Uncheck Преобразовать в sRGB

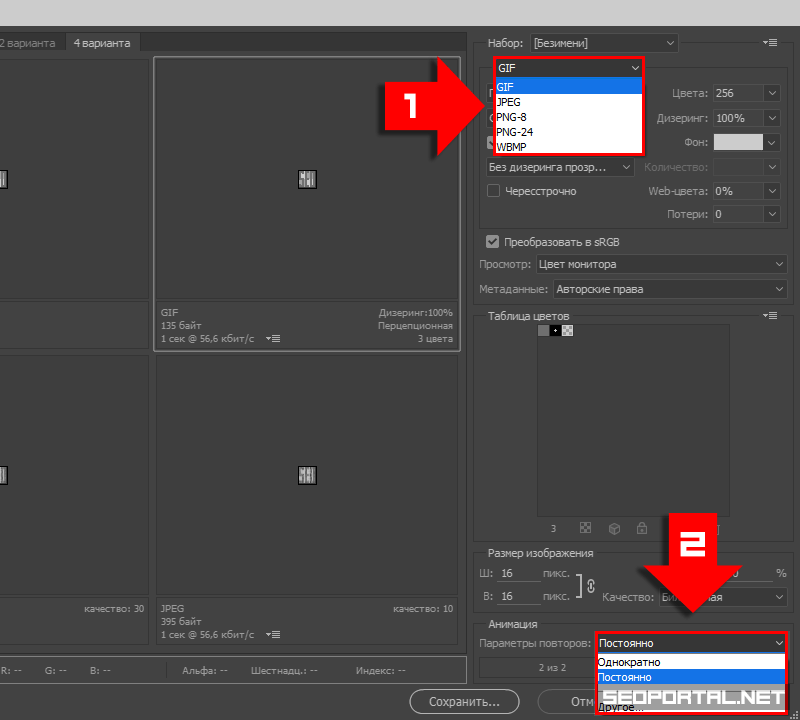click(x=493, y=241)
